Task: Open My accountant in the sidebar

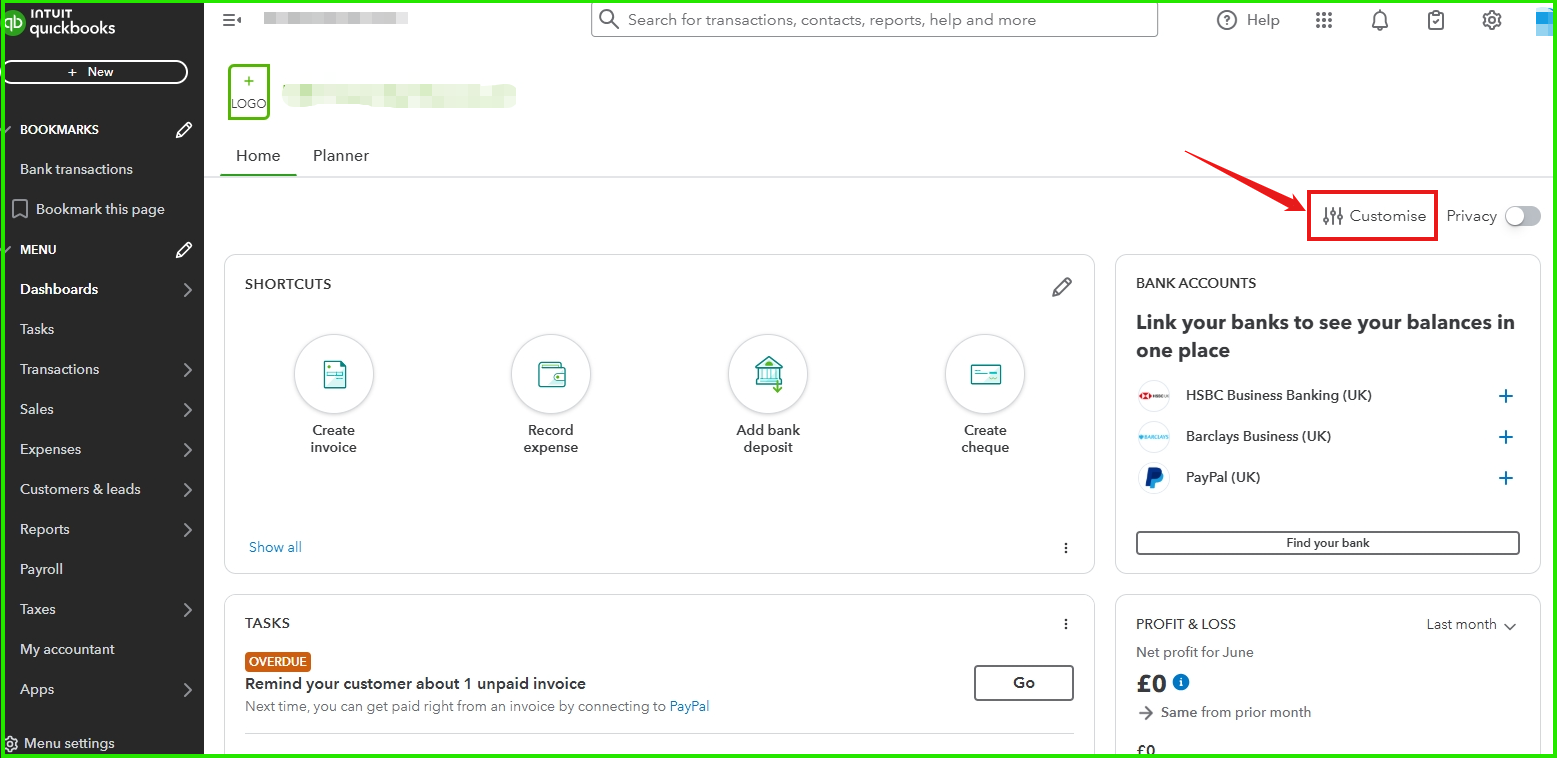Action: tap(67, 649)
